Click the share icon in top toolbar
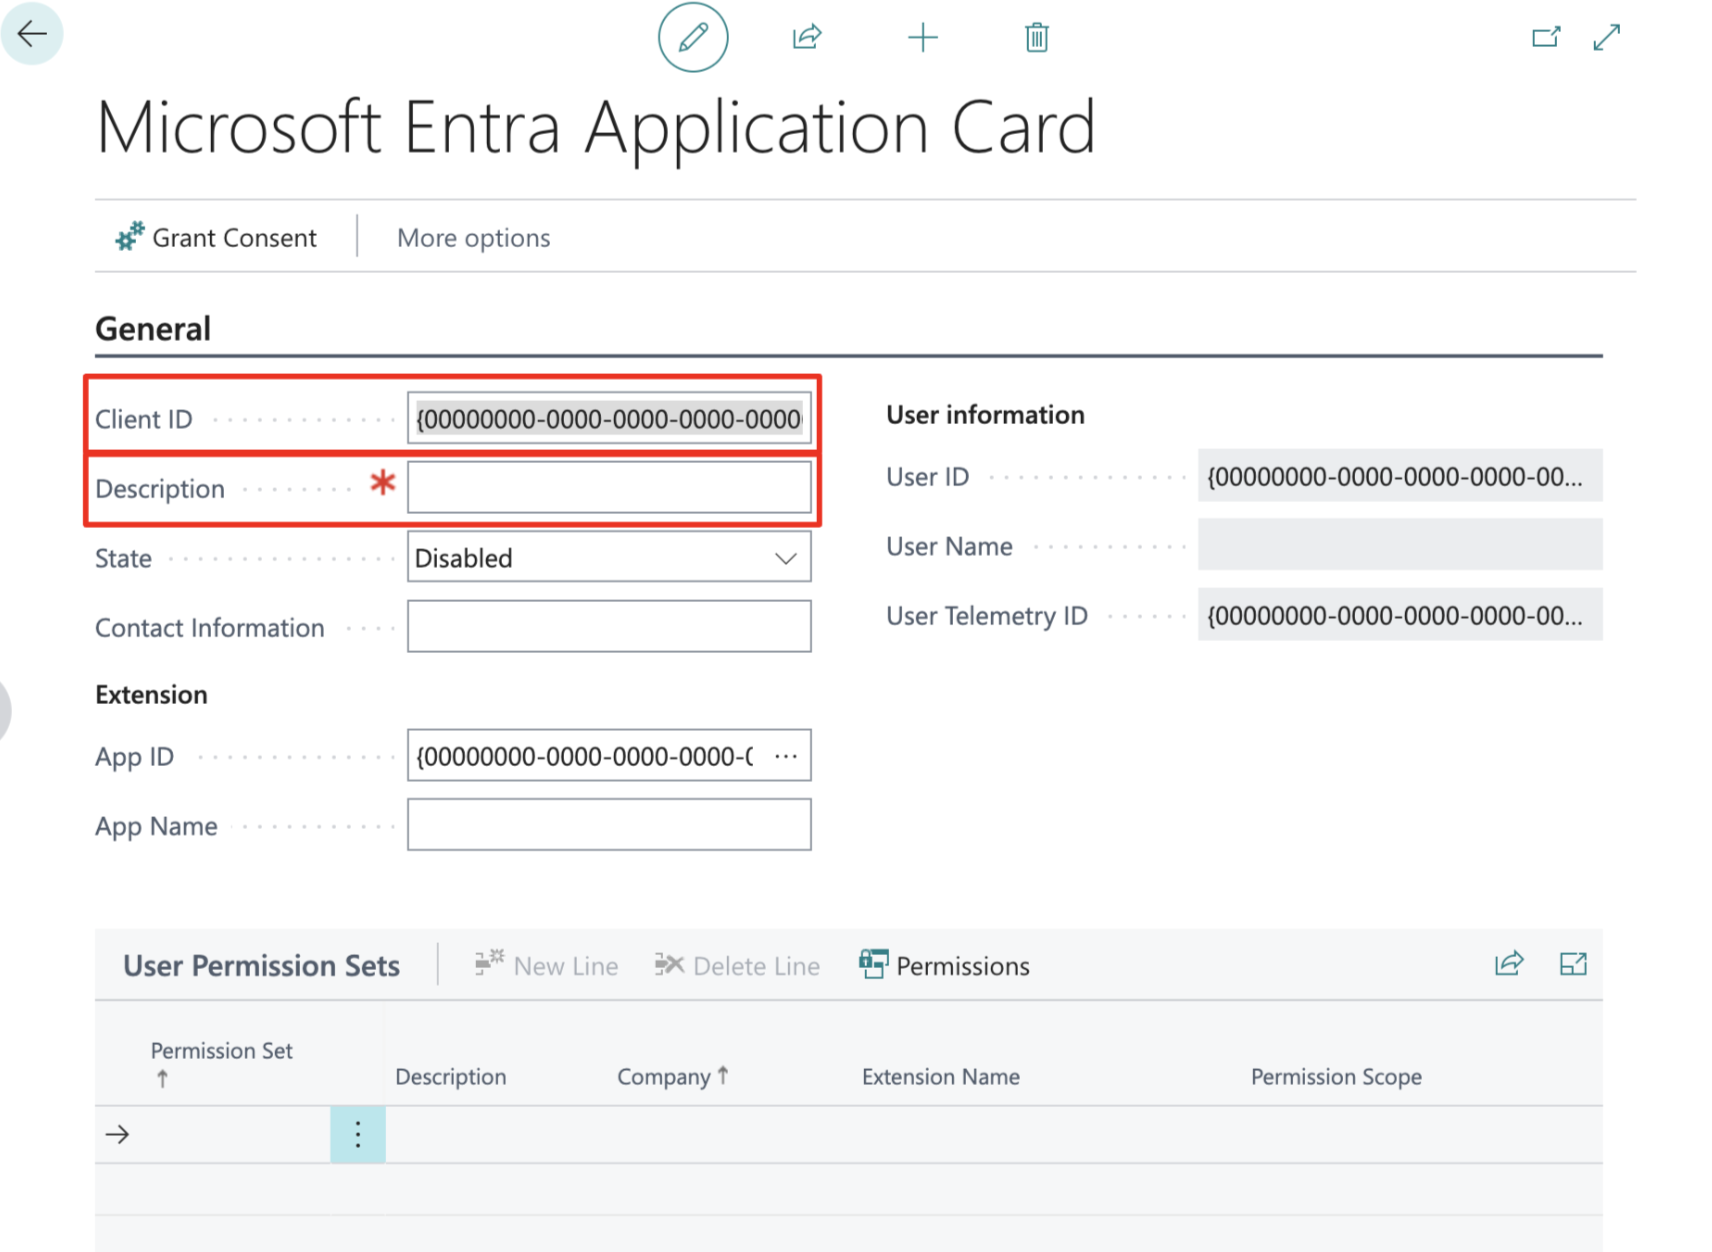 coord(807,37)
